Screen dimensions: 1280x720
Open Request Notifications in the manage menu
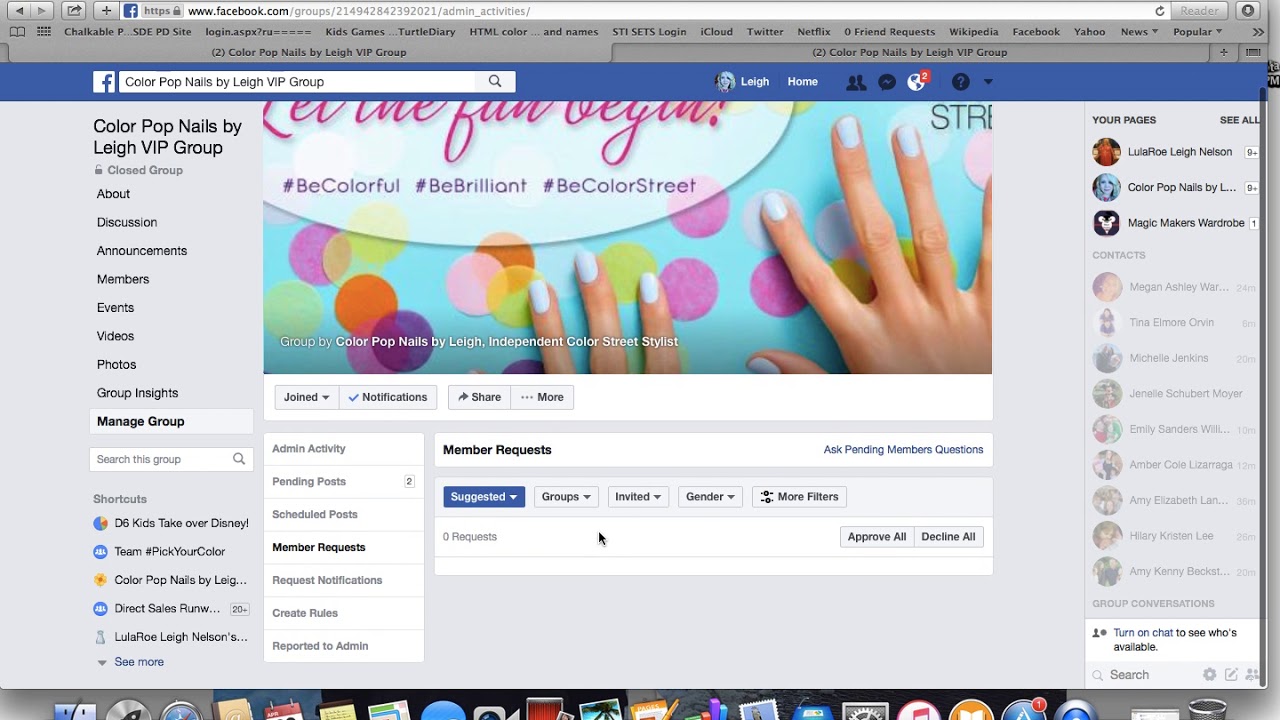327,580
